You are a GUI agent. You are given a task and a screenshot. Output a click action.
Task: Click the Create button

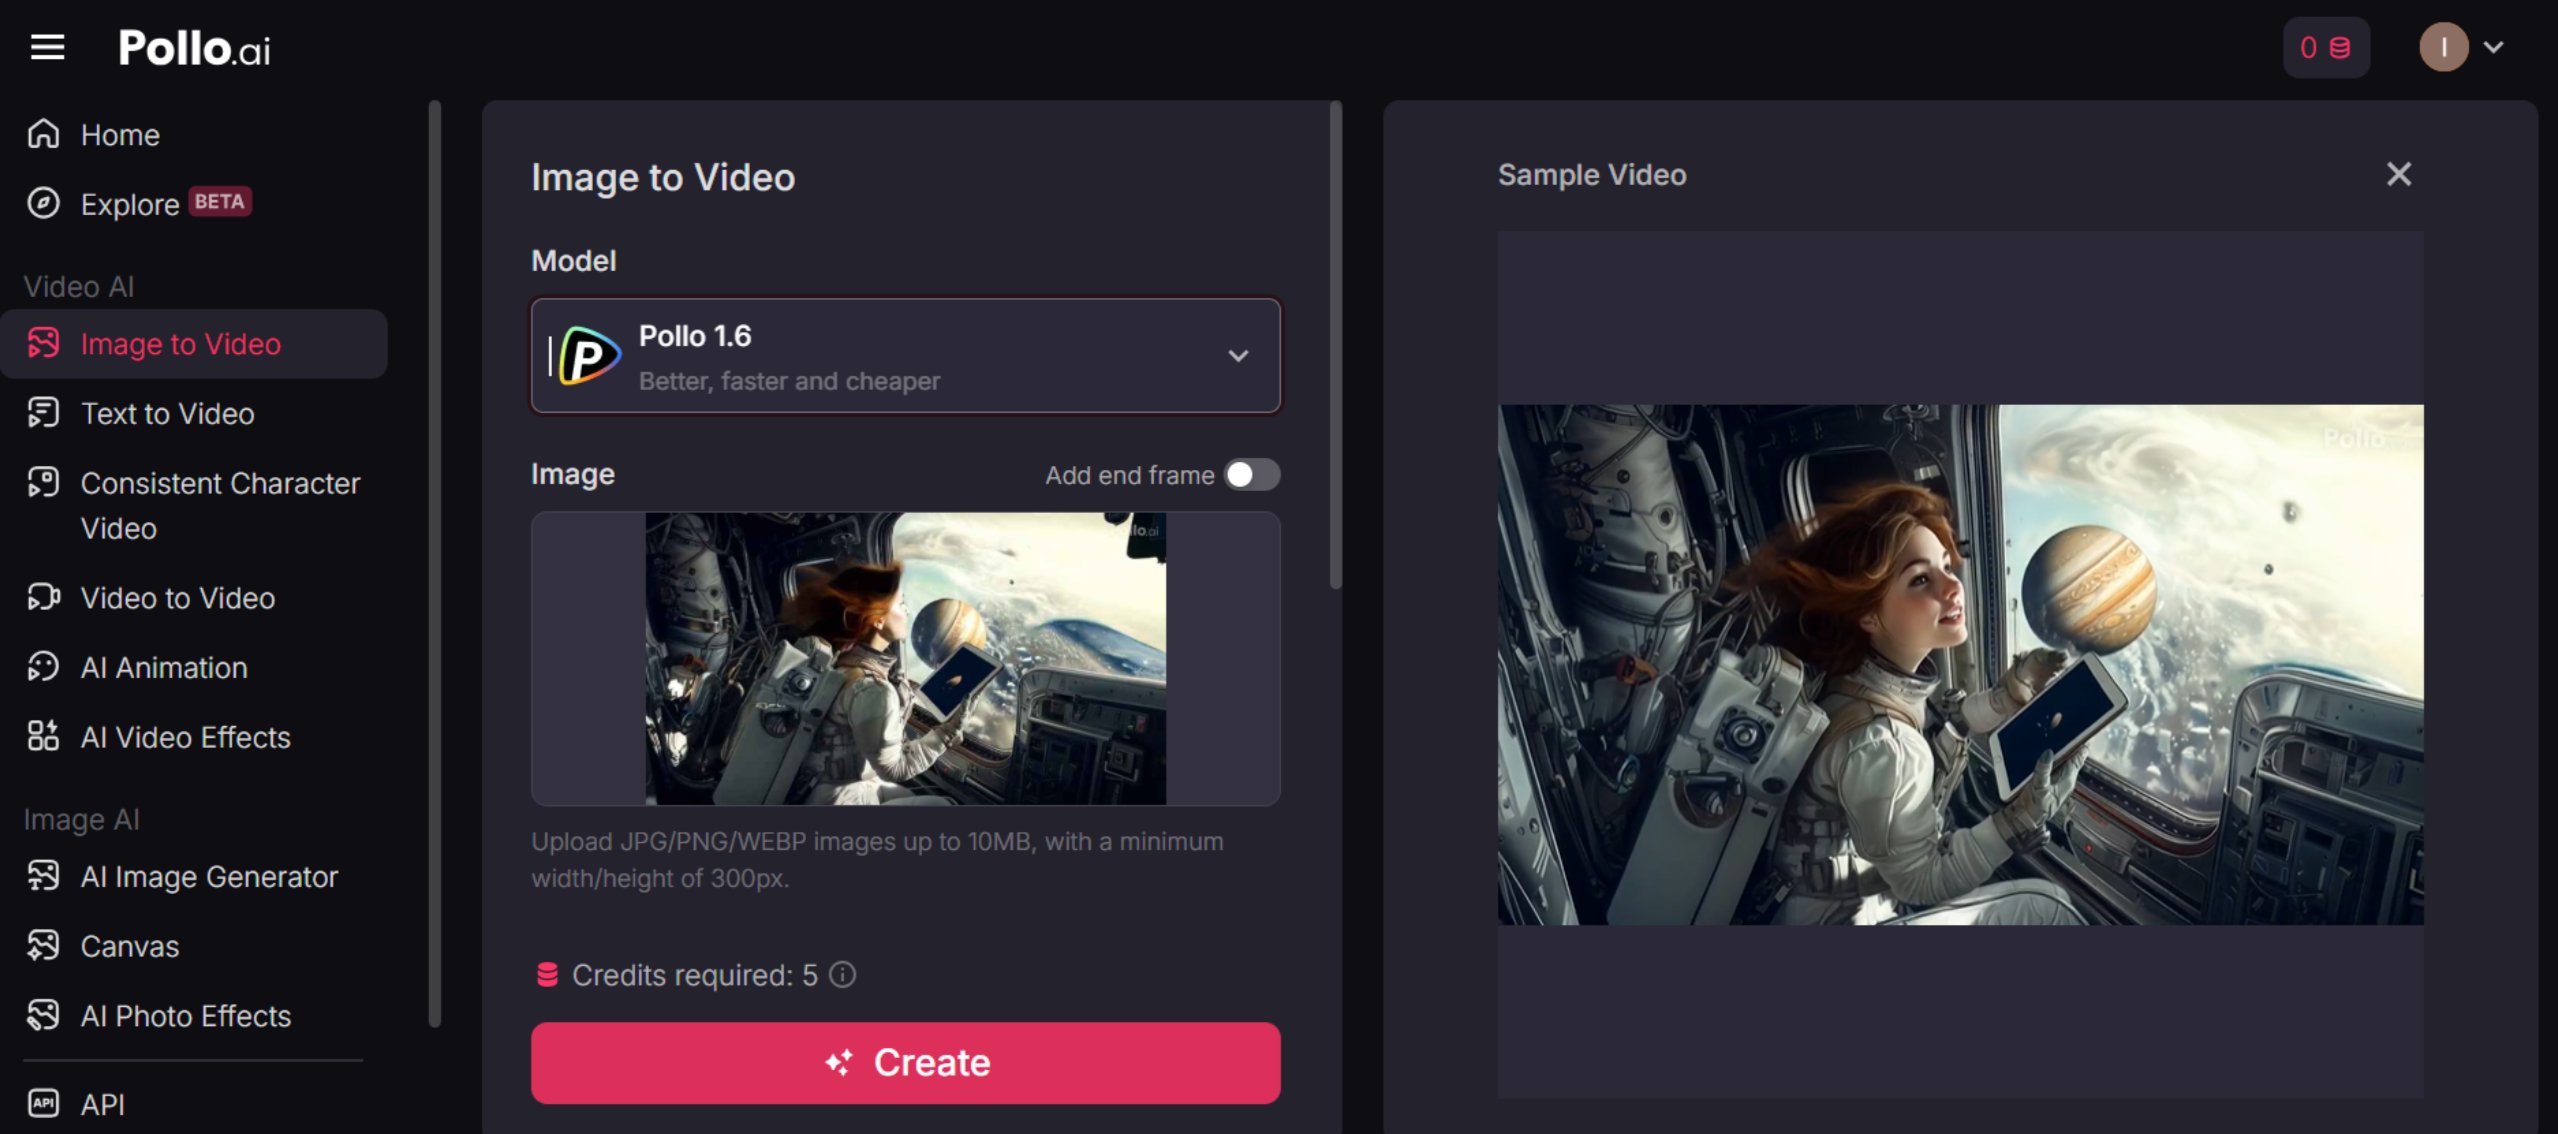point(905,1062)
